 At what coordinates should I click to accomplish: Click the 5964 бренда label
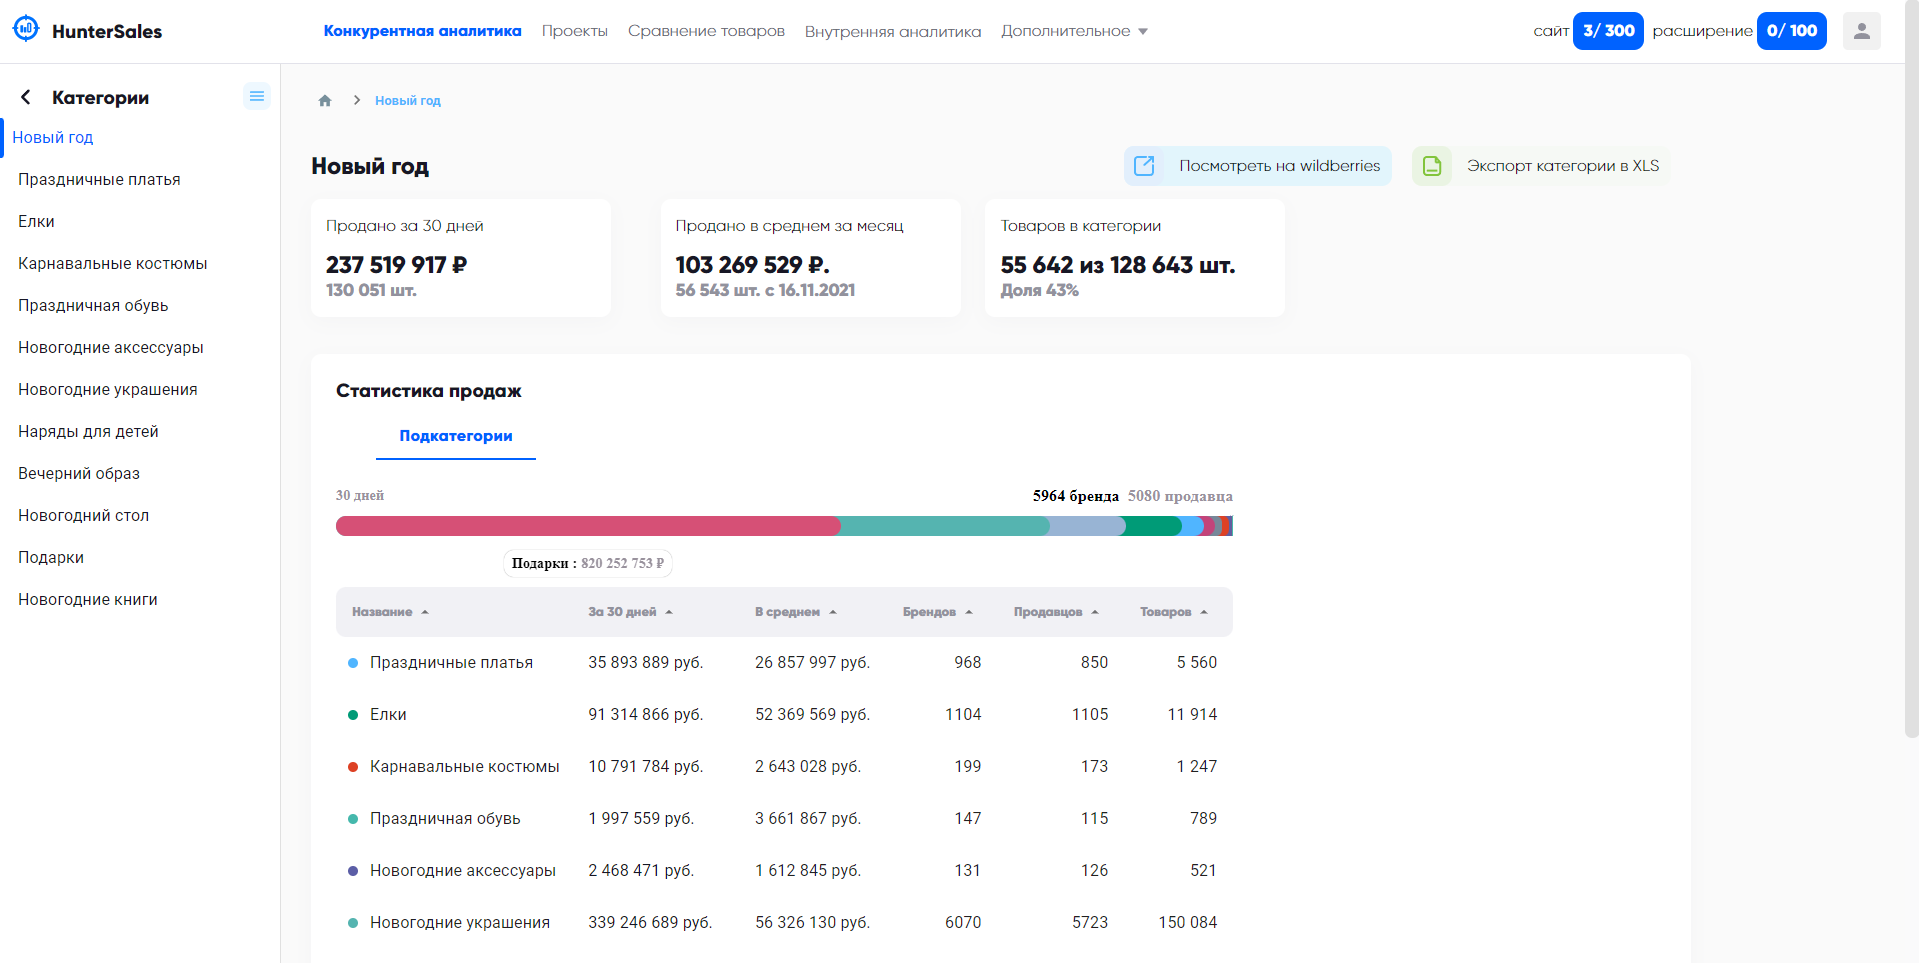point(1076,496)
